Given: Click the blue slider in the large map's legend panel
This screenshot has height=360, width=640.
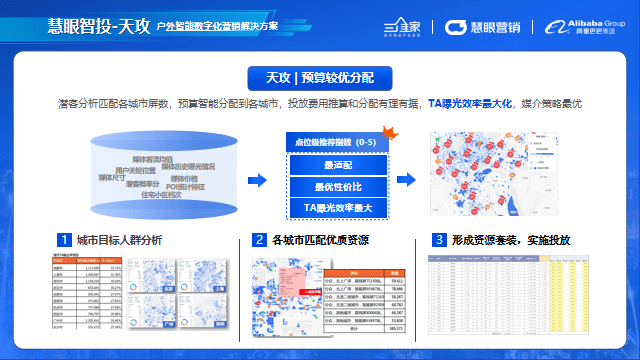Looking at the screenshot, I should click(543, 154).
